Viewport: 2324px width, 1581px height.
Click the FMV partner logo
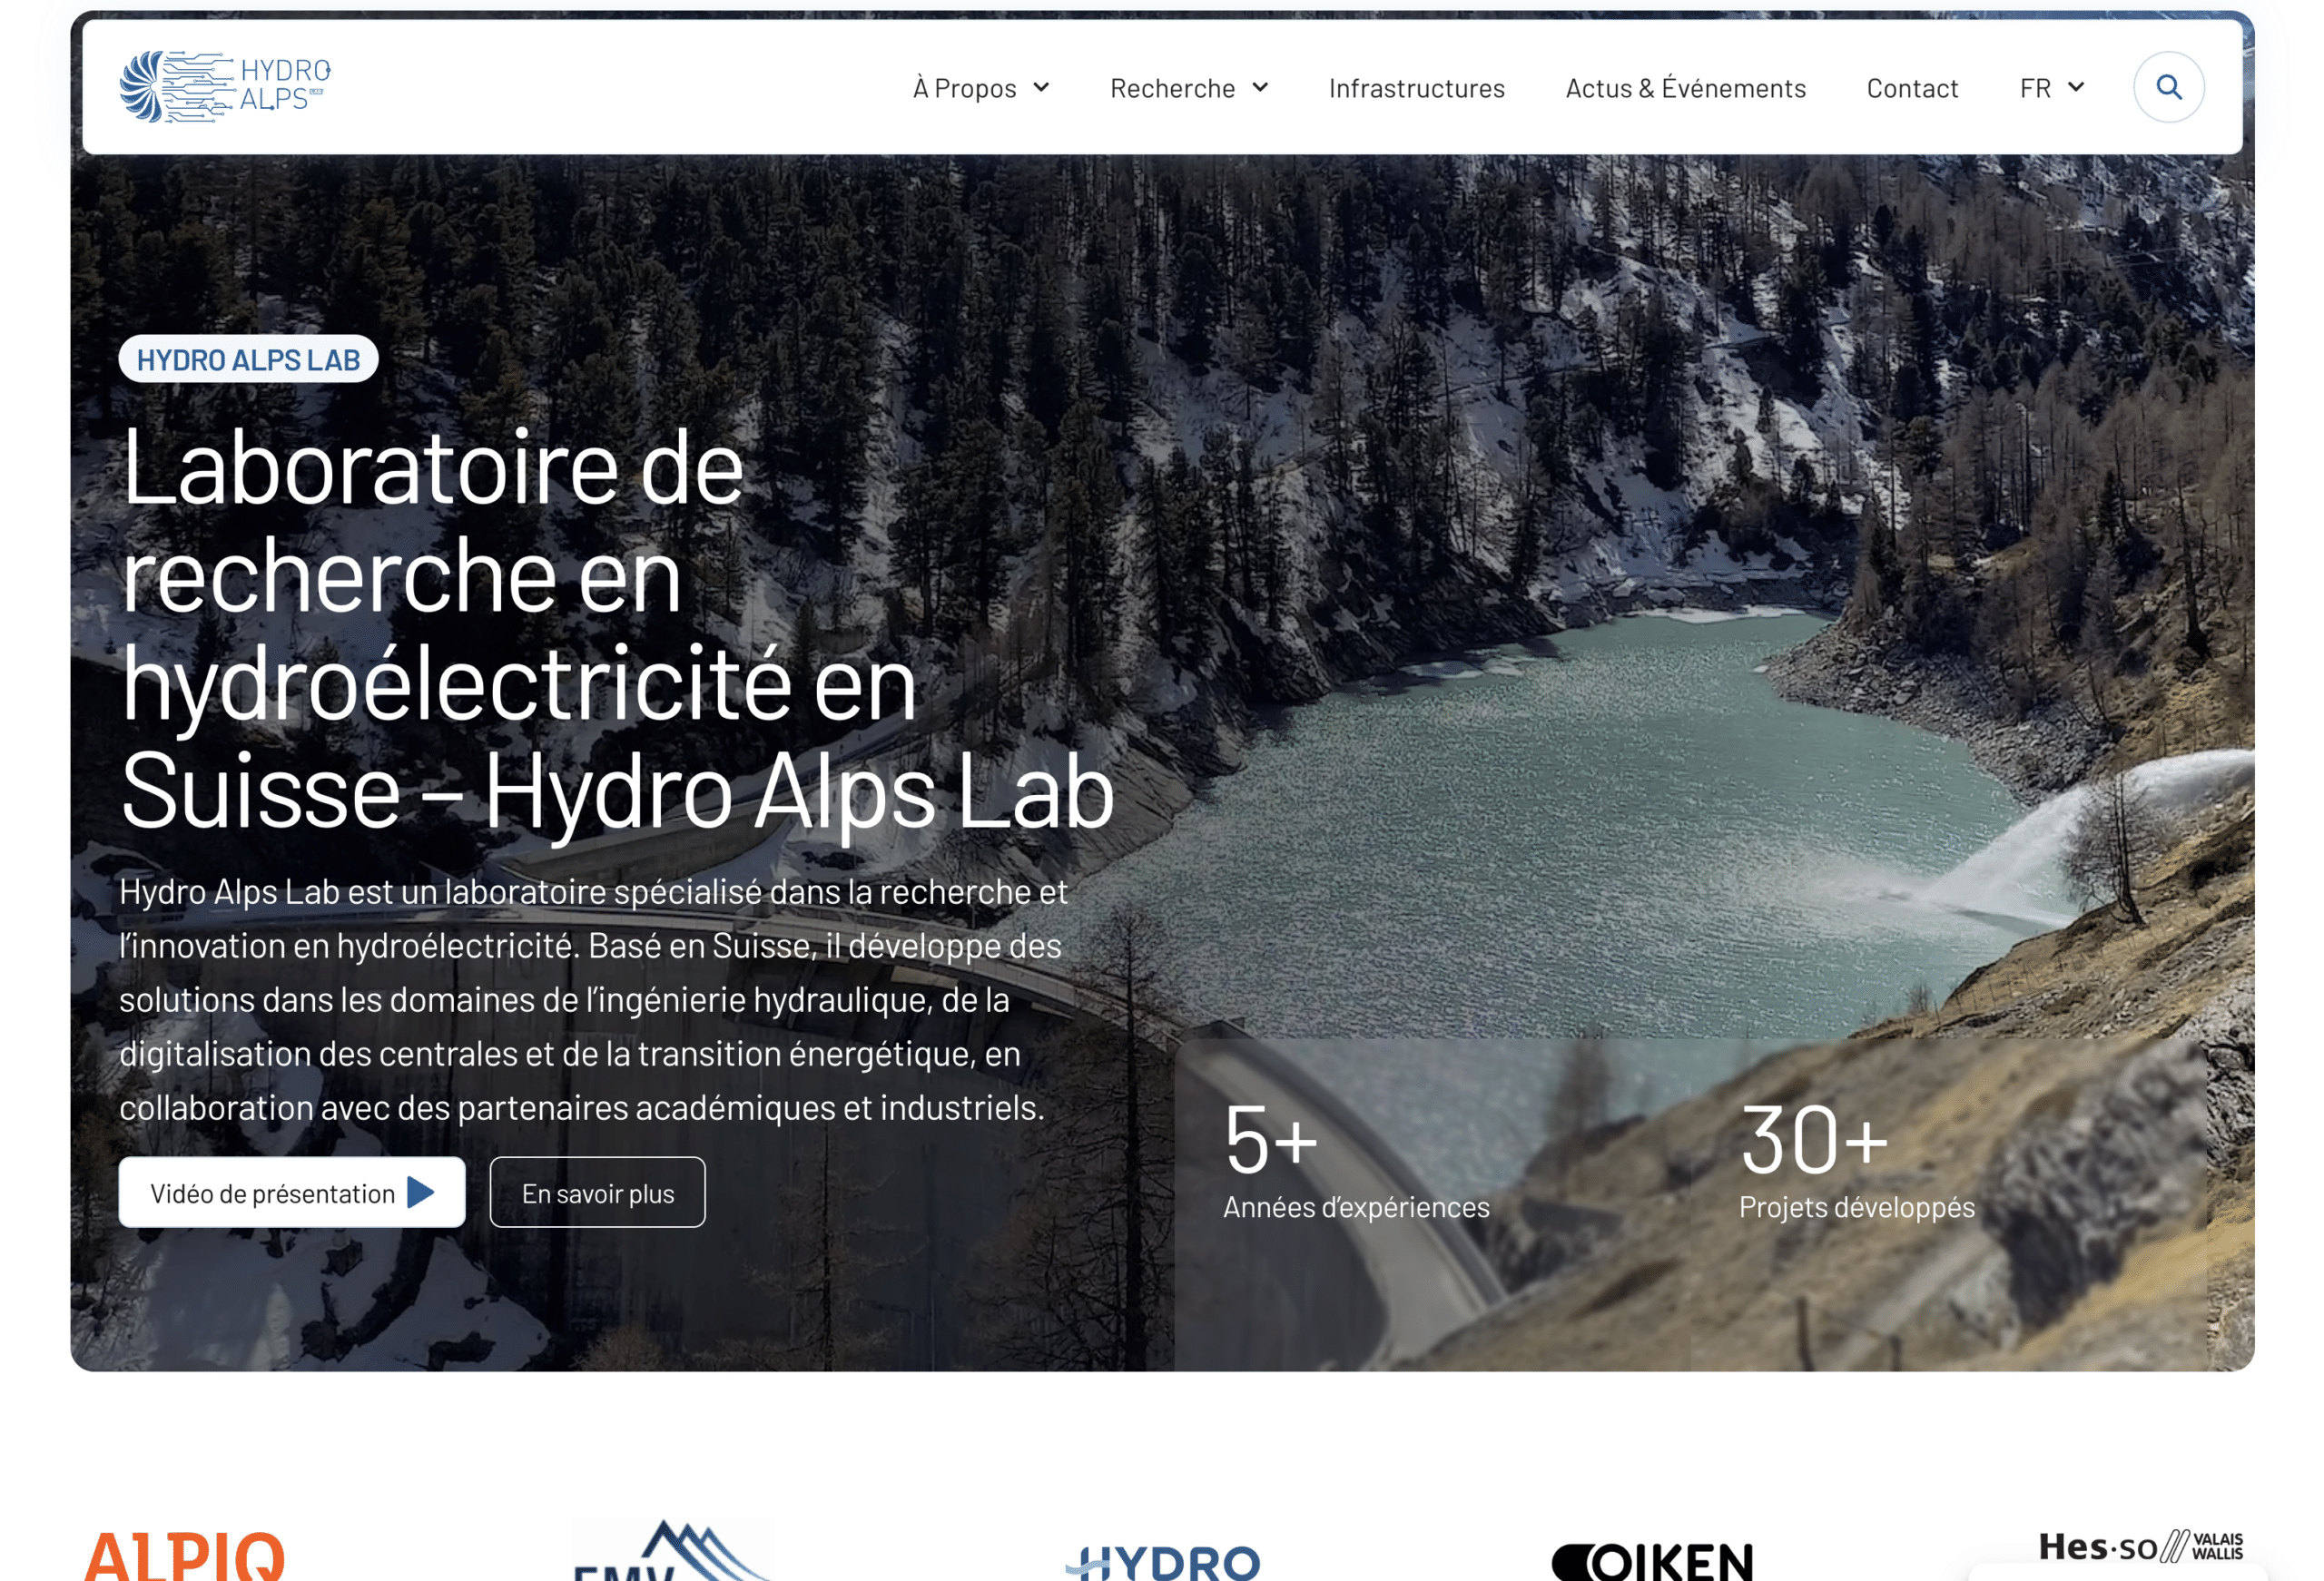[672, 1550]
